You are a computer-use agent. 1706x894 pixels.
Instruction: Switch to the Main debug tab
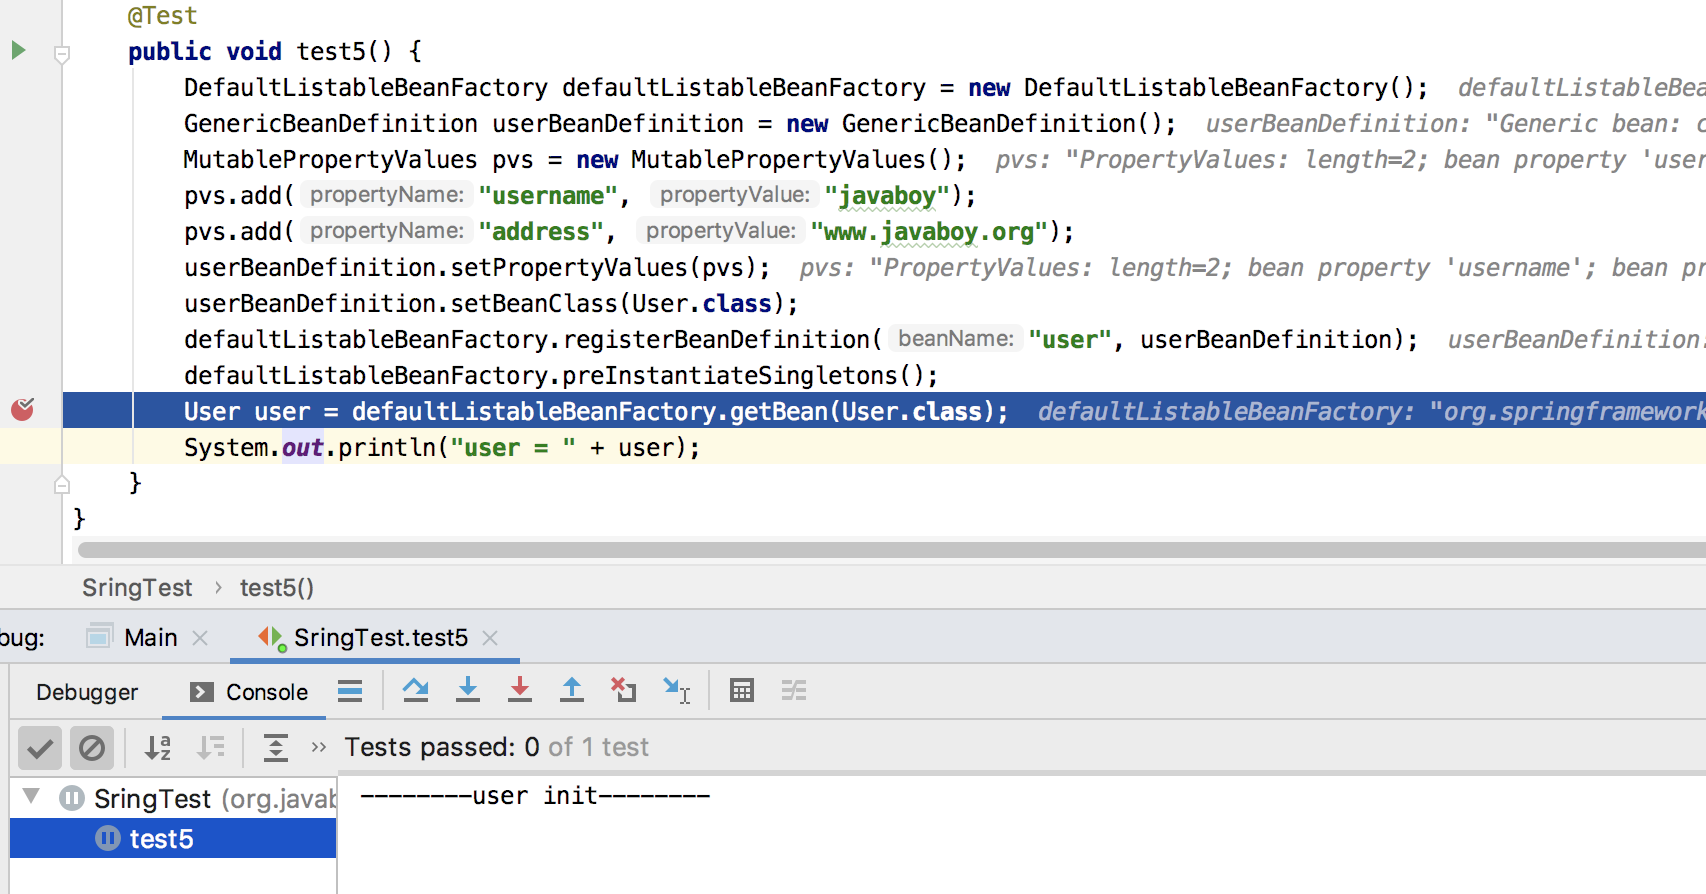(150, 638)
